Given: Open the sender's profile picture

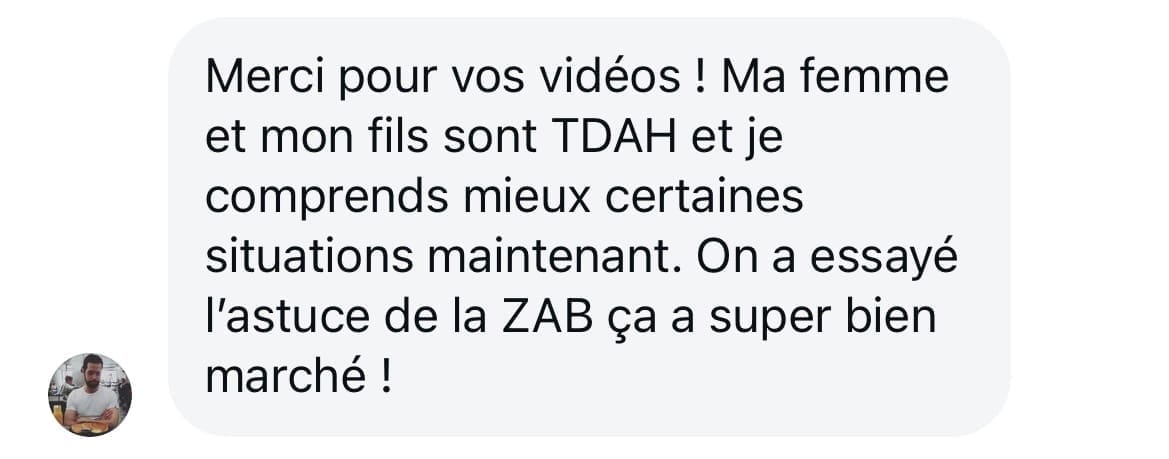Looking at the screenshot, I should [x=90, y=394].
